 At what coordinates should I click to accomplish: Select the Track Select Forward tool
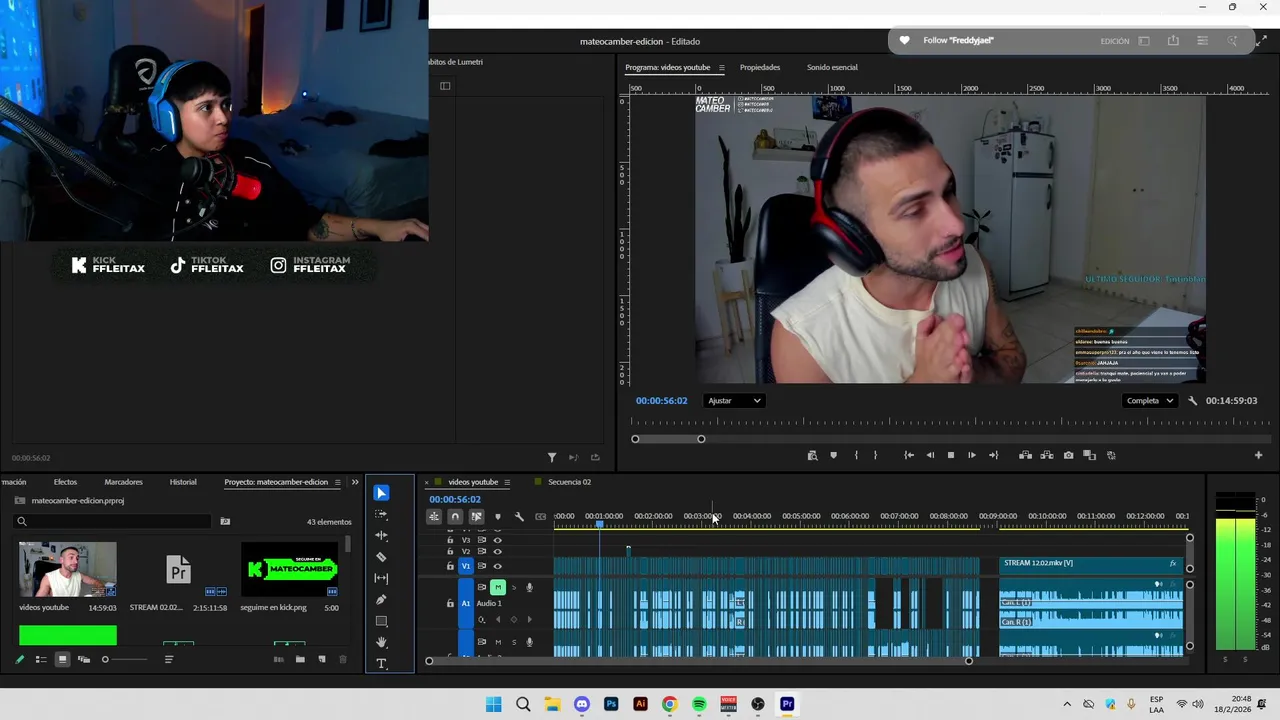pos(381,514)
